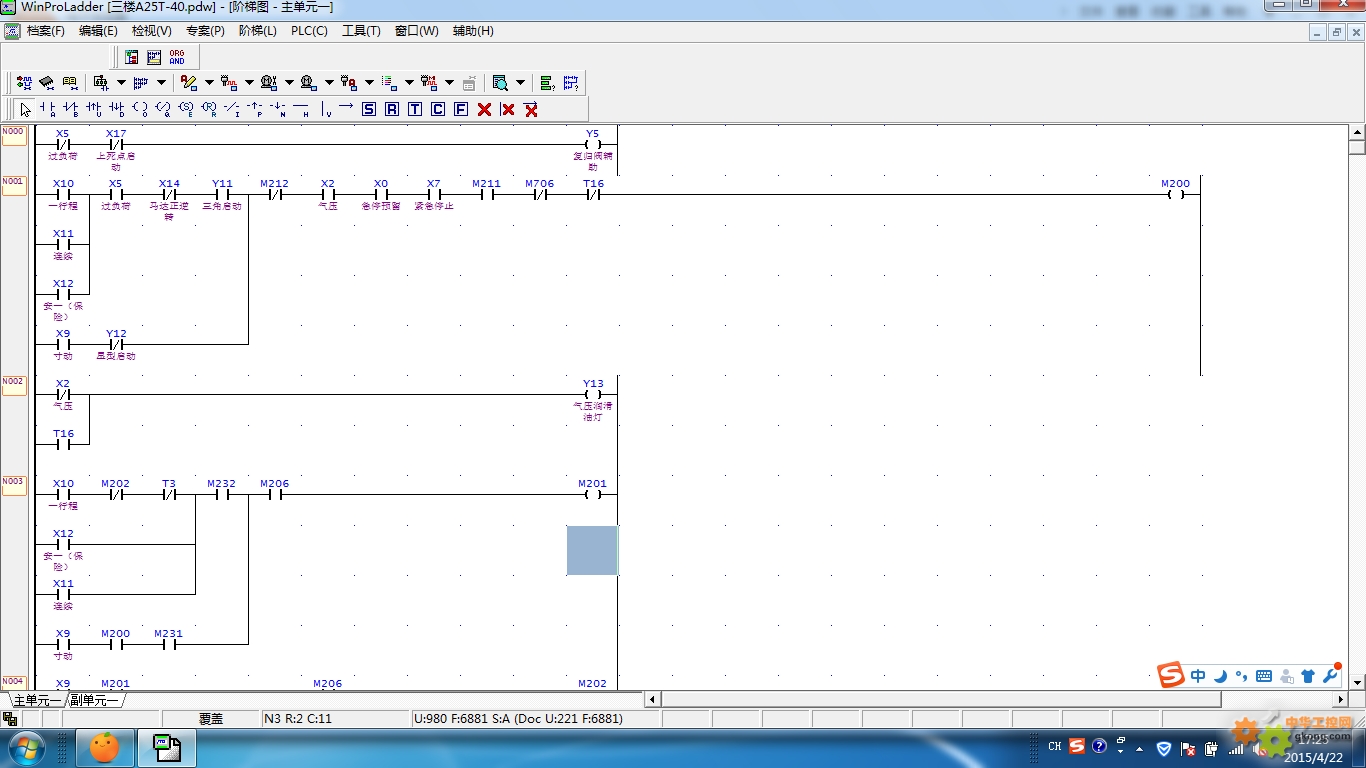
Task: Click the boxed R function button
Action: [391, 109]
